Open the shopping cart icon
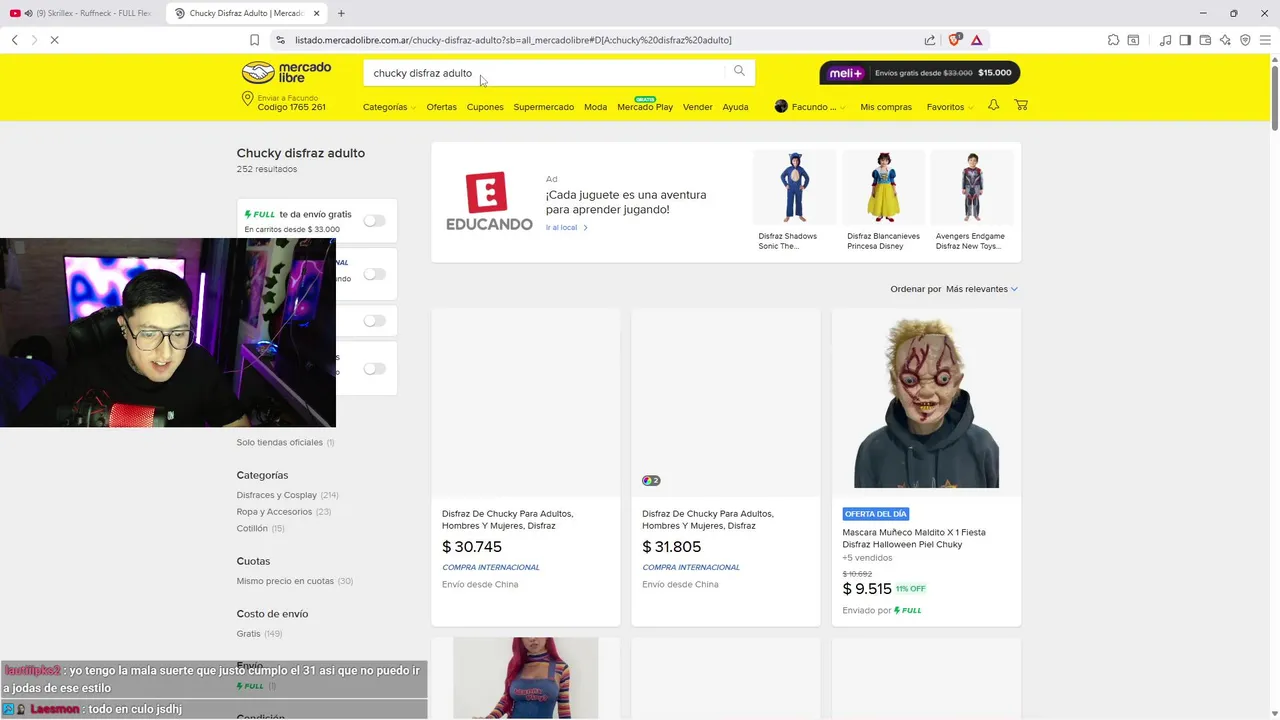 (x=1021, y=105)
